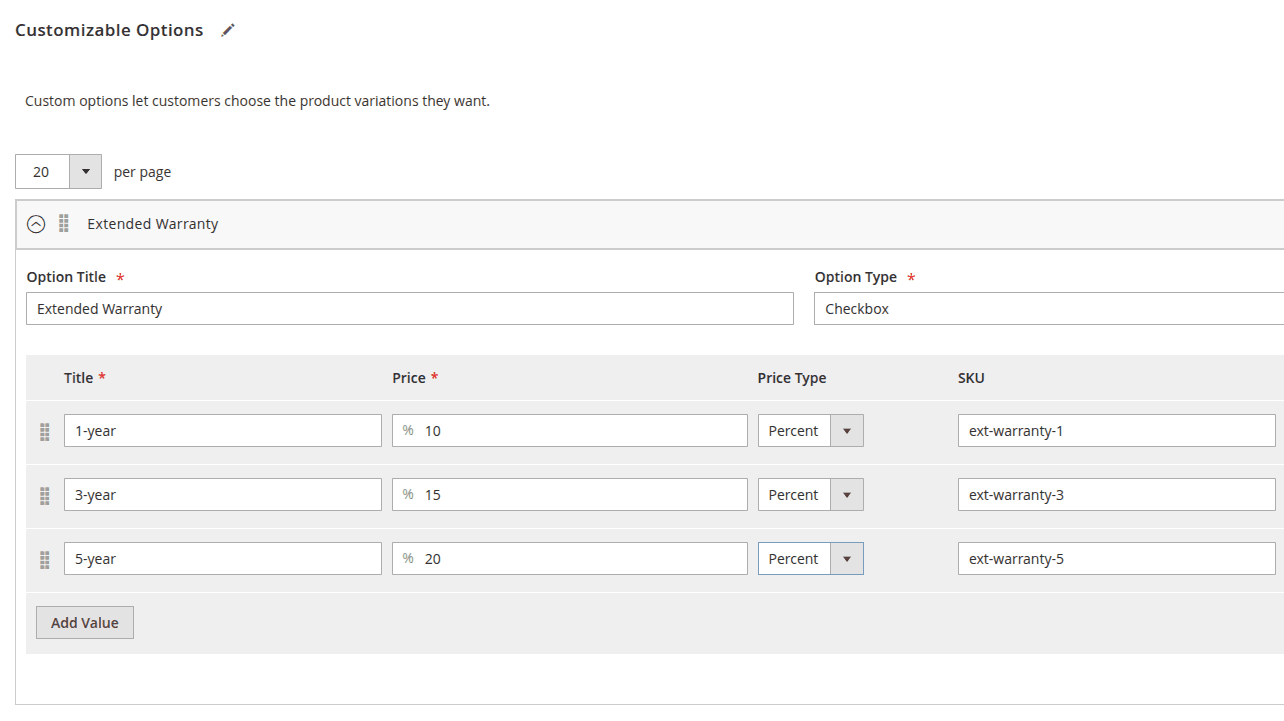Open the Price Type dropdown for the 1-year row
Viewport: 1284px width, 721px height.
click(x=849, y=430)
